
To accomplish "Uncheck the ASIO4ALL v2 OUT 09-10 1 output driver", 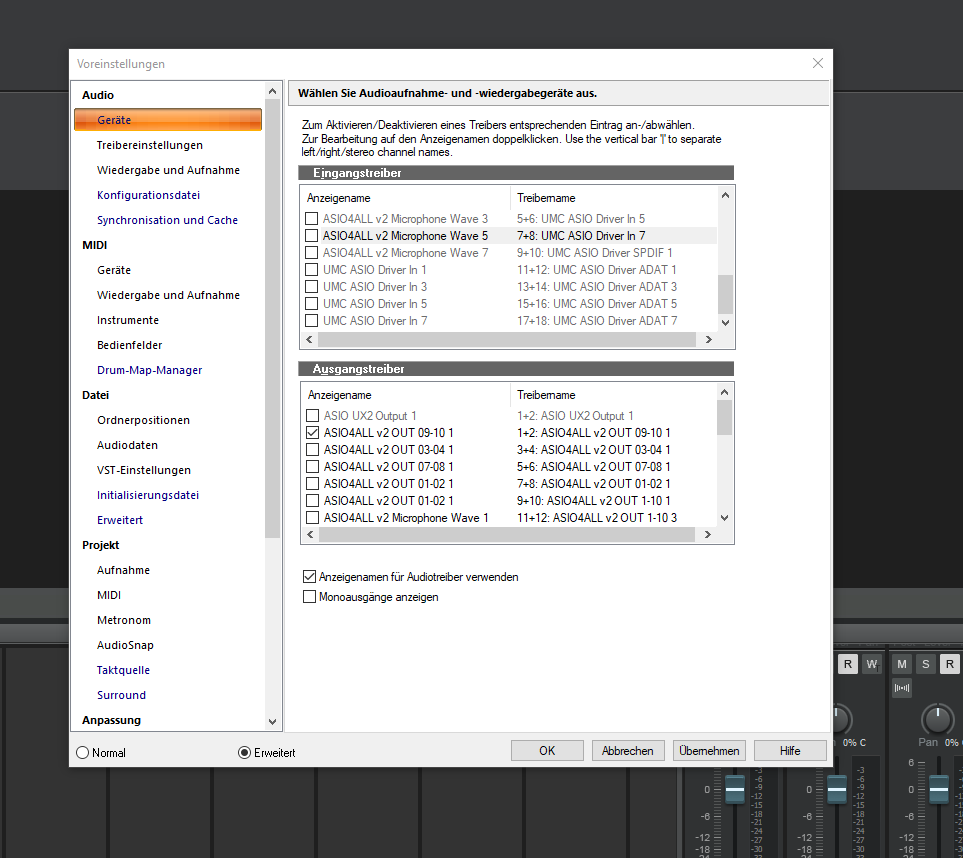I will point(313,432).
